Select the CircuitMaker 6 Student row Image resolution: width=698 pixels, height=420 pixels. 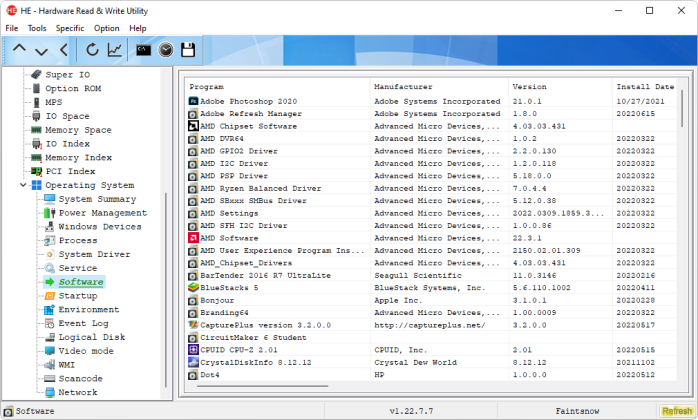click(431, 337)
